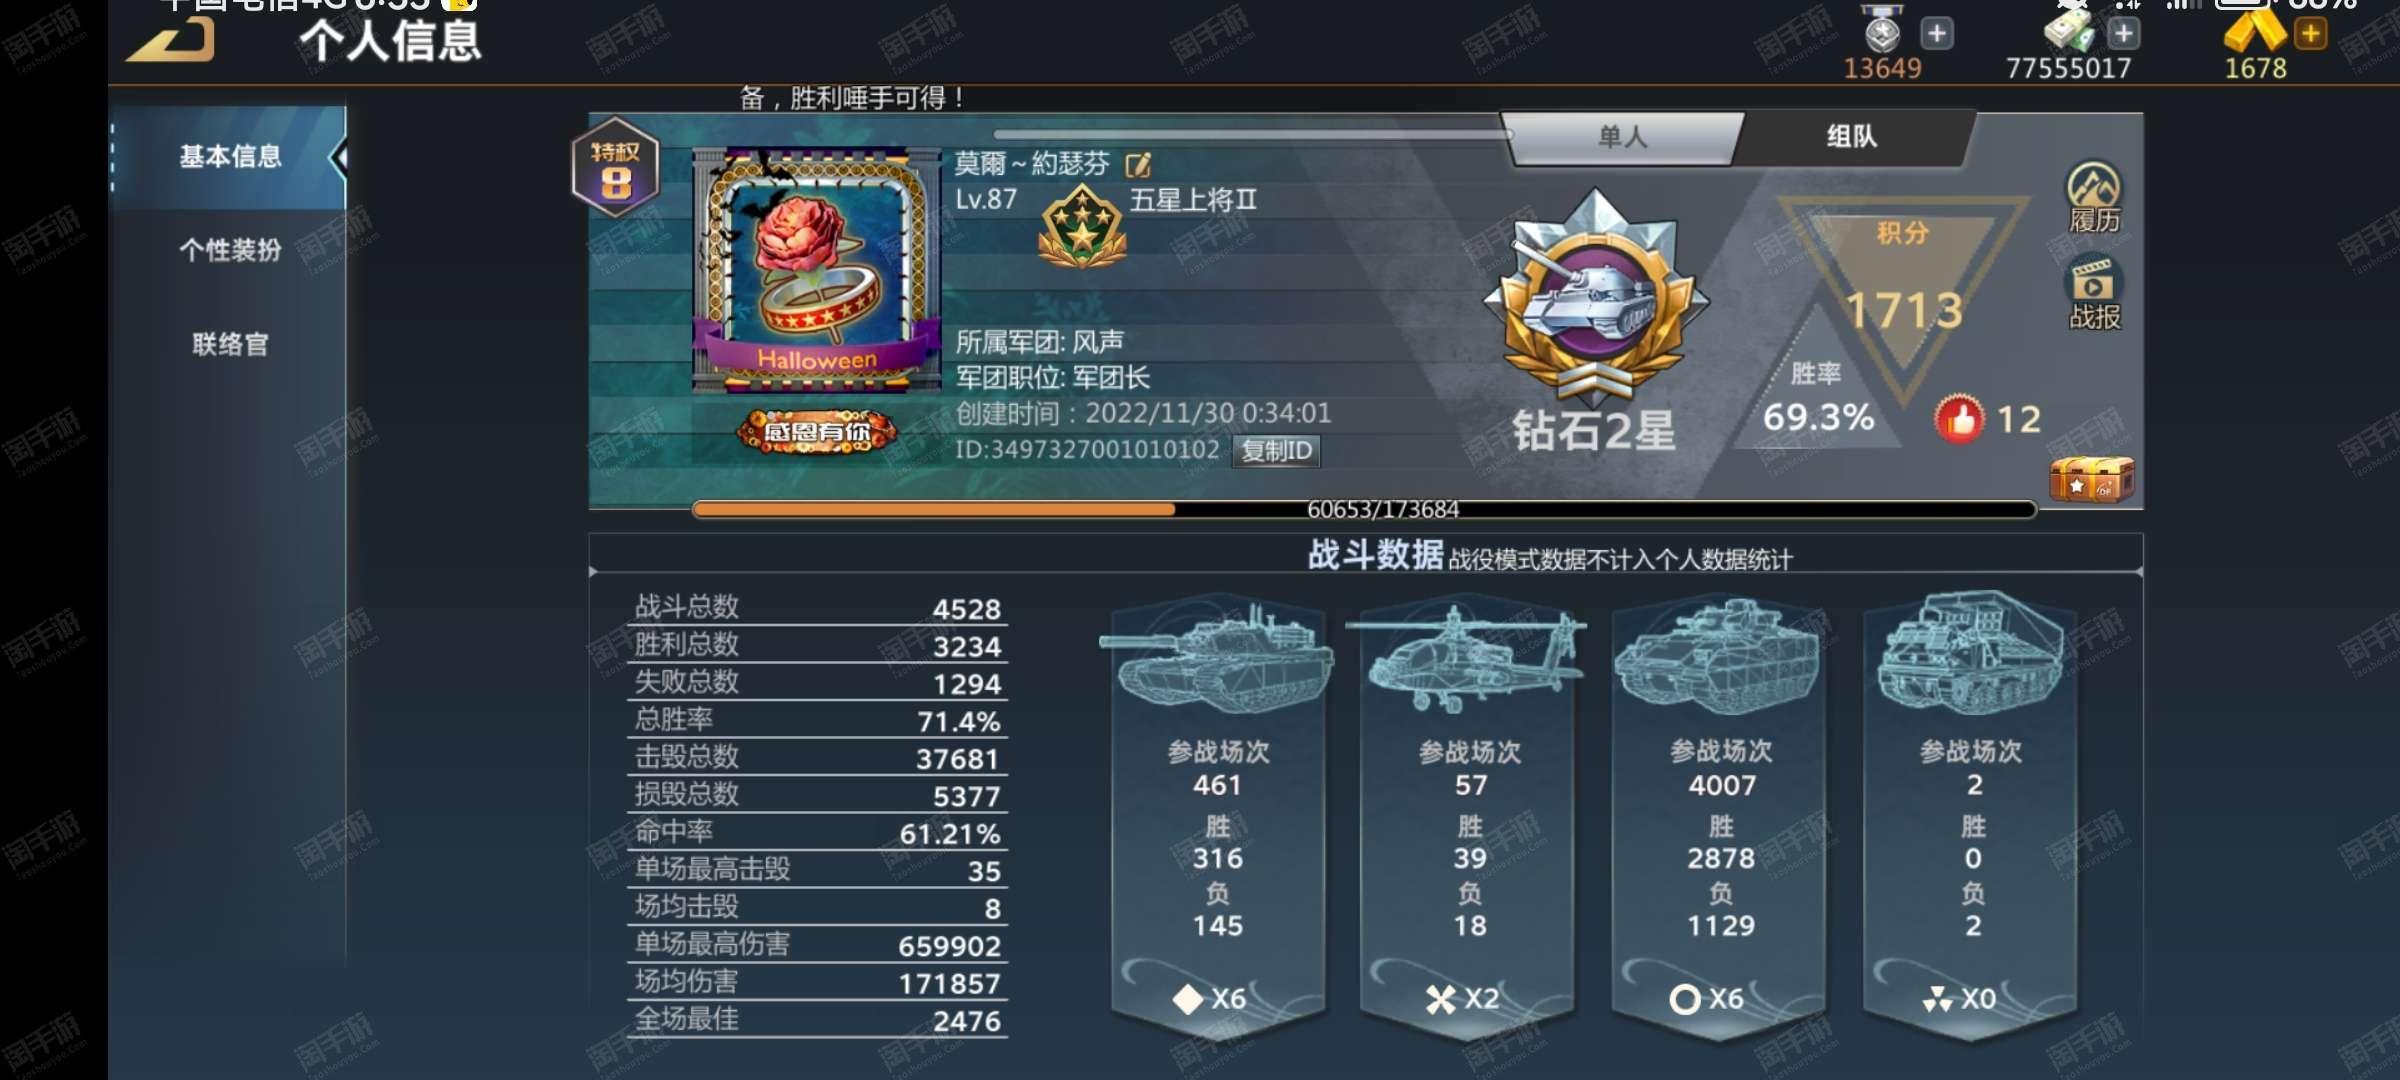The height and width of the screenshot is (1080, 2400).
Task: Add medals with the plus beside 13649
Action: click(x=1937, y=34)
